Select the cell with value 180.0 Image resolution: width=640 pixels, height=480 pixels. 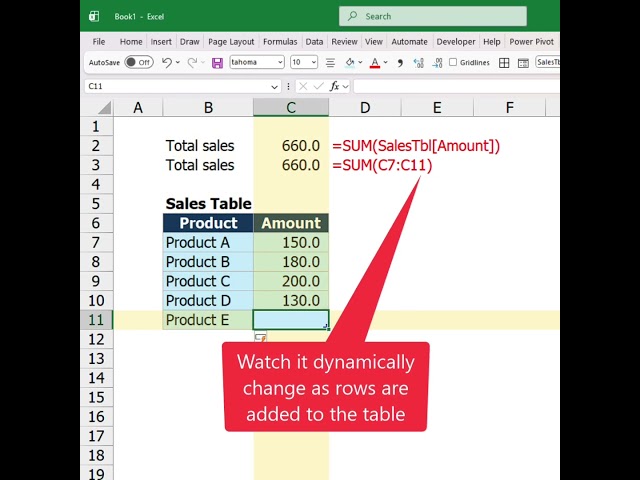point(291,262)
